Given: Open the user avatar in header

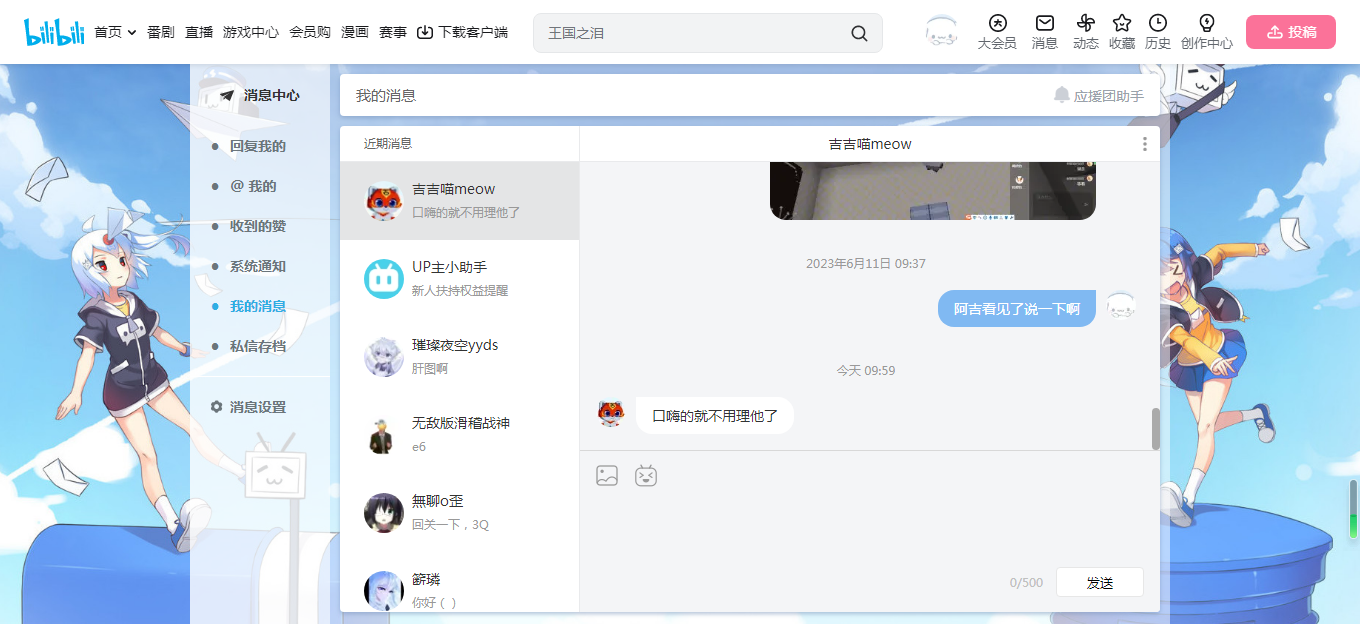Looking at the screenshot, I should point(941,32).
